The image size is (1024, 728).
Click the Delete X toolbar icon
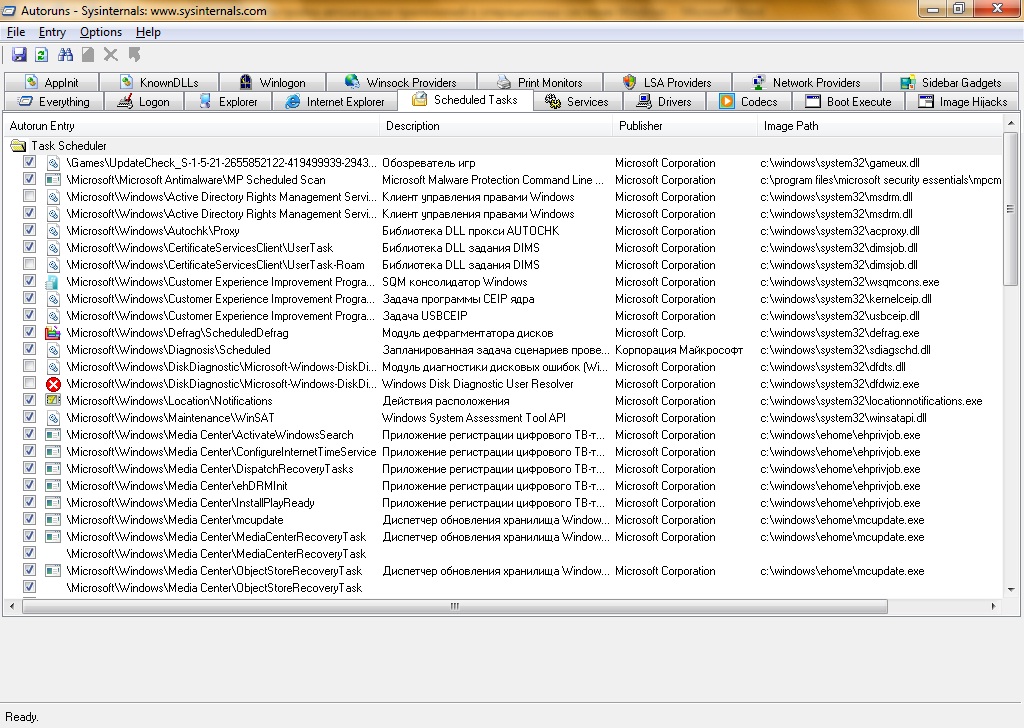pyautogui.click(x=111, y=55)
